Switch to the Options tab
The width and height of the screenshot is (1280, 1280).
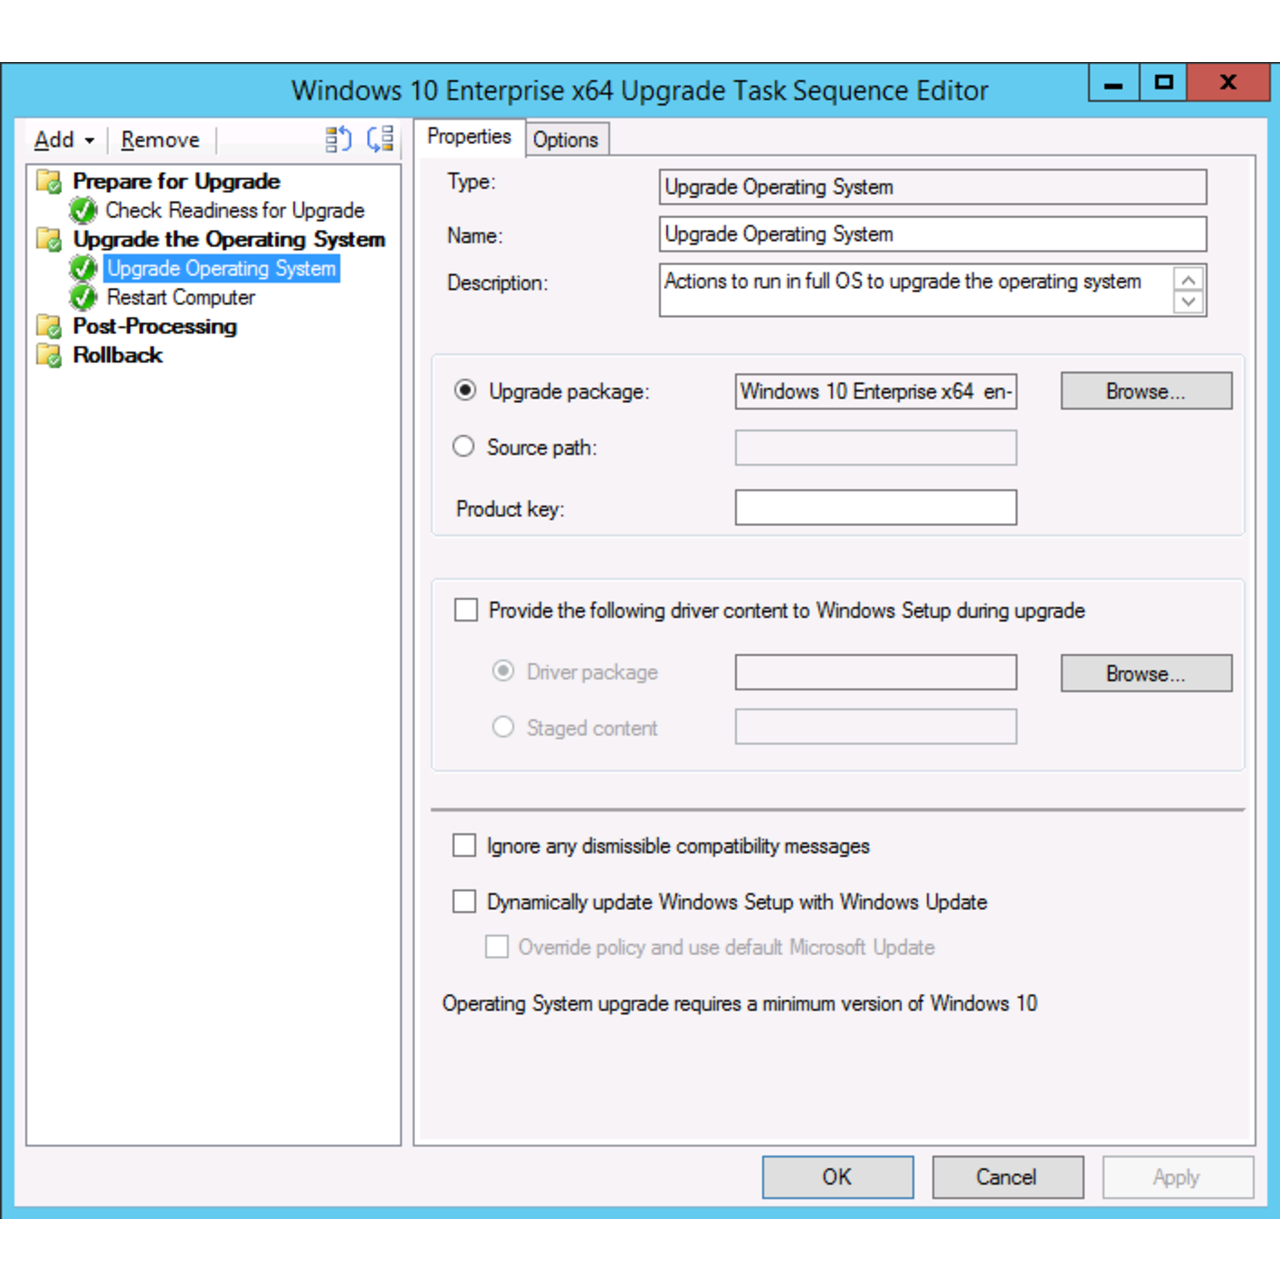pos(565,140)
